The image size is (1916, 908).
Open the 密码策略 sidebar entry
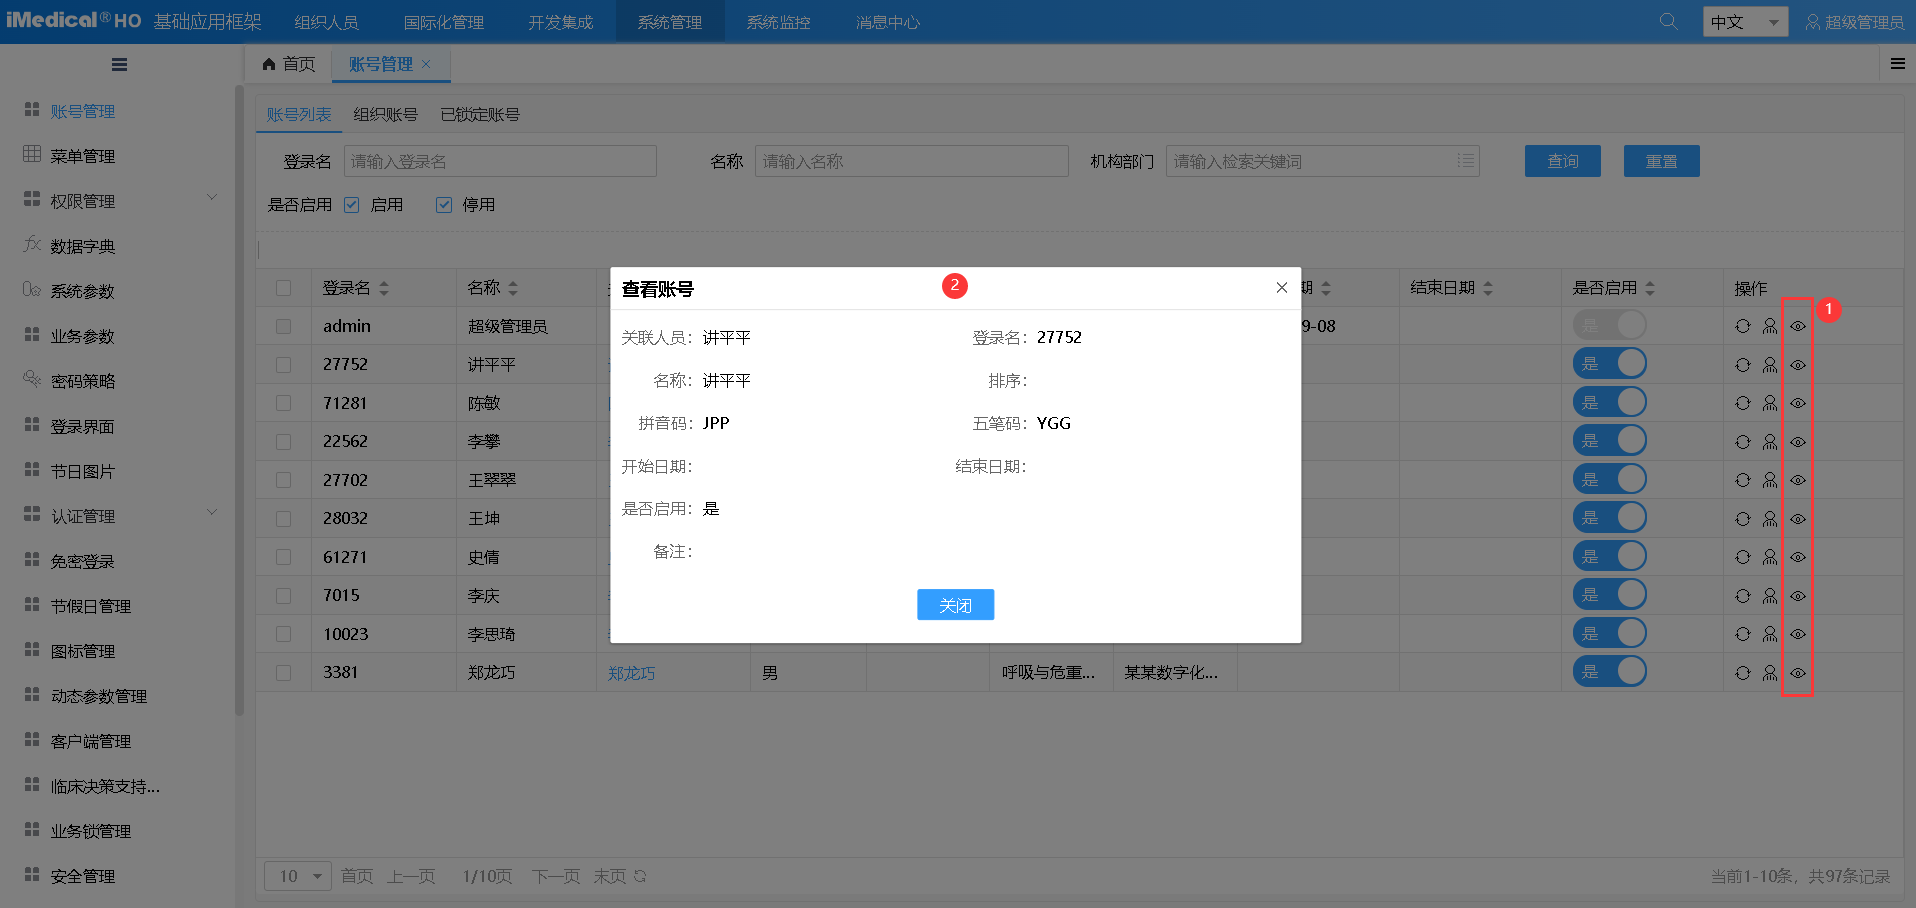tap(85, 380)
